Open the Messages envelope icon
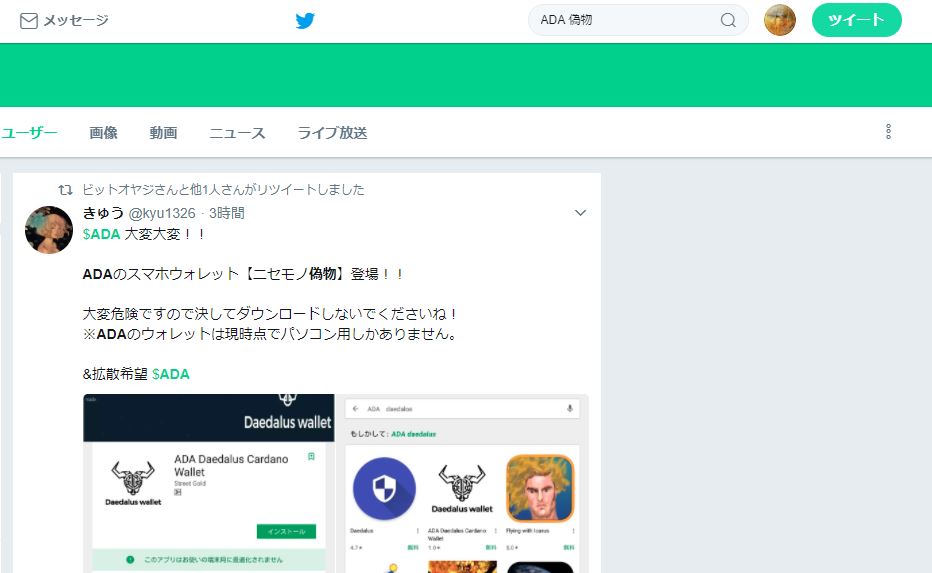The width and height of the screenshot is (932, 573). (29, 21)
